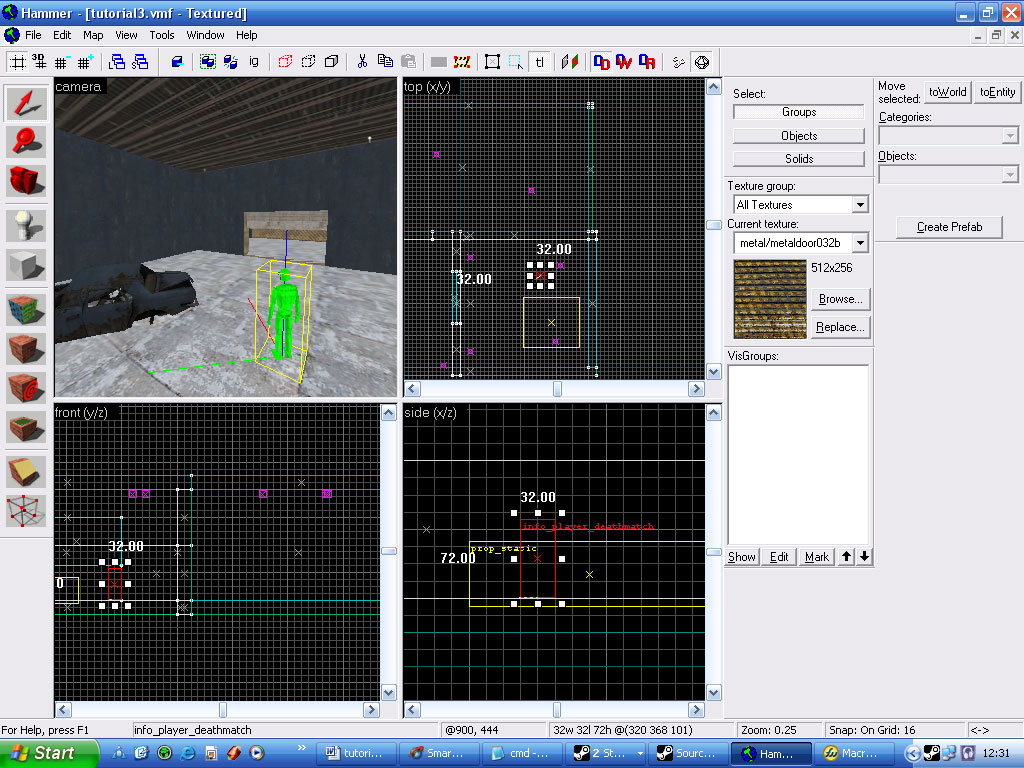Click the metaldoor032b texture preview thumbnail

coord(770,299)
